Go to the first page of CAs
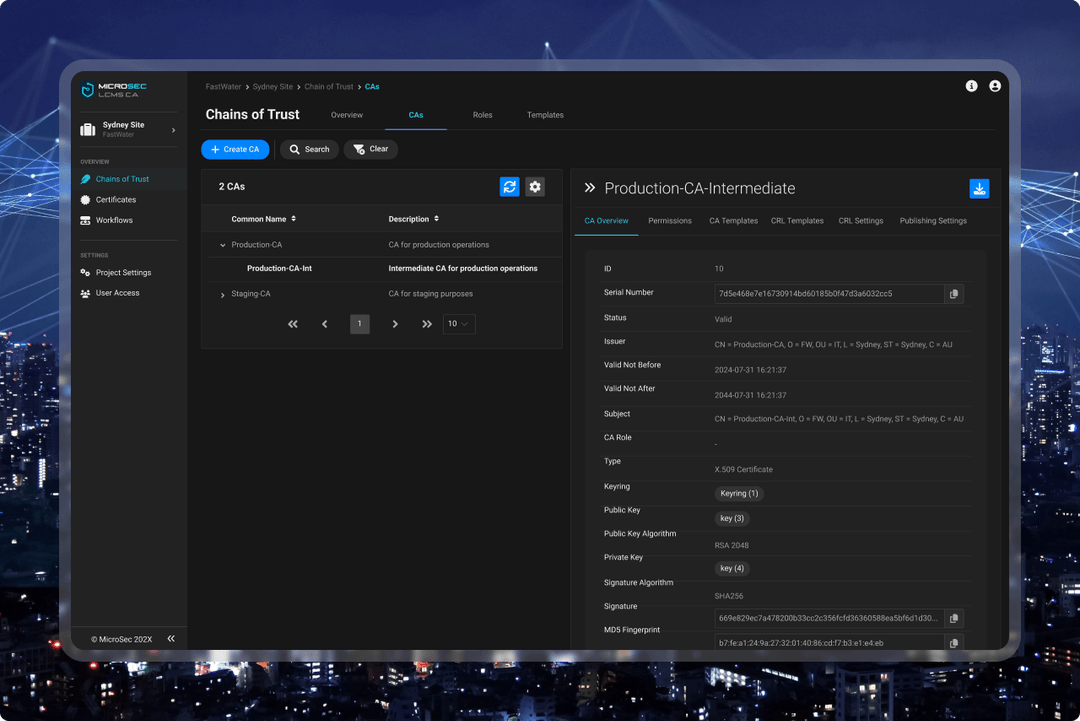The image size is (1080, 721). point(293,324)
